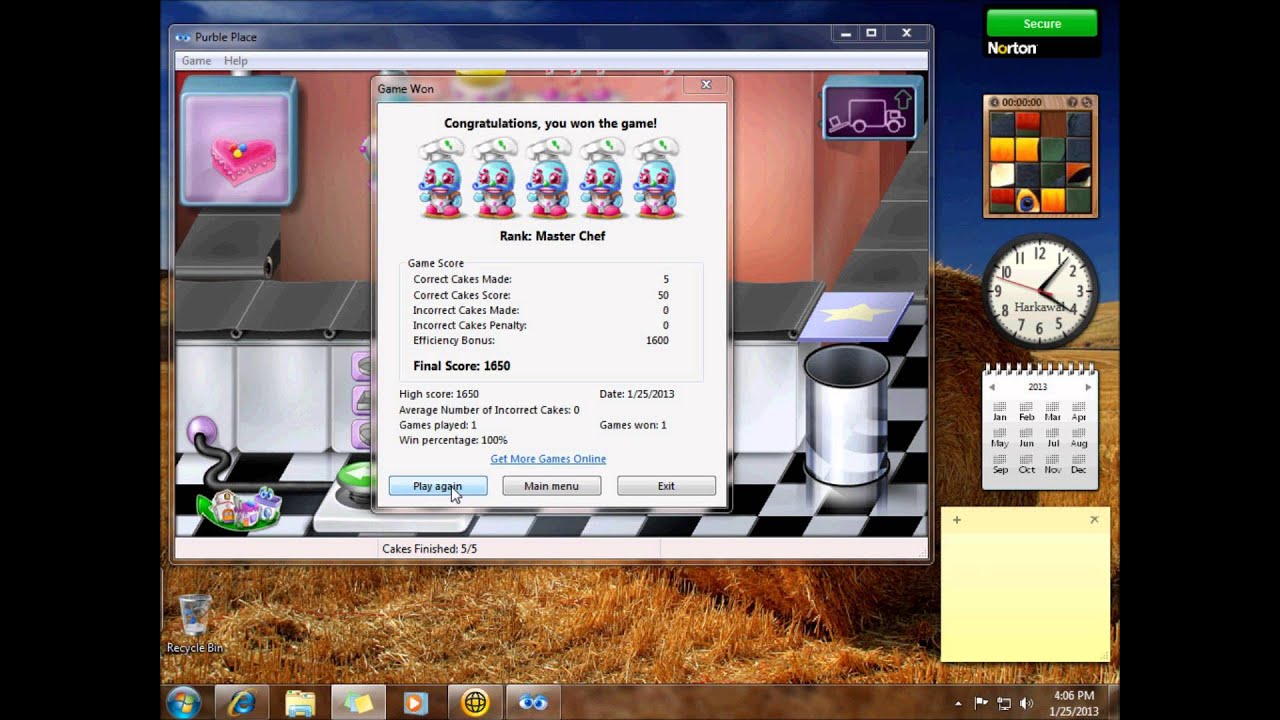The height and width of the screenshot is (720, 1280).
Task: Click the metal trash can in the bakery
Action: point(846,418)
